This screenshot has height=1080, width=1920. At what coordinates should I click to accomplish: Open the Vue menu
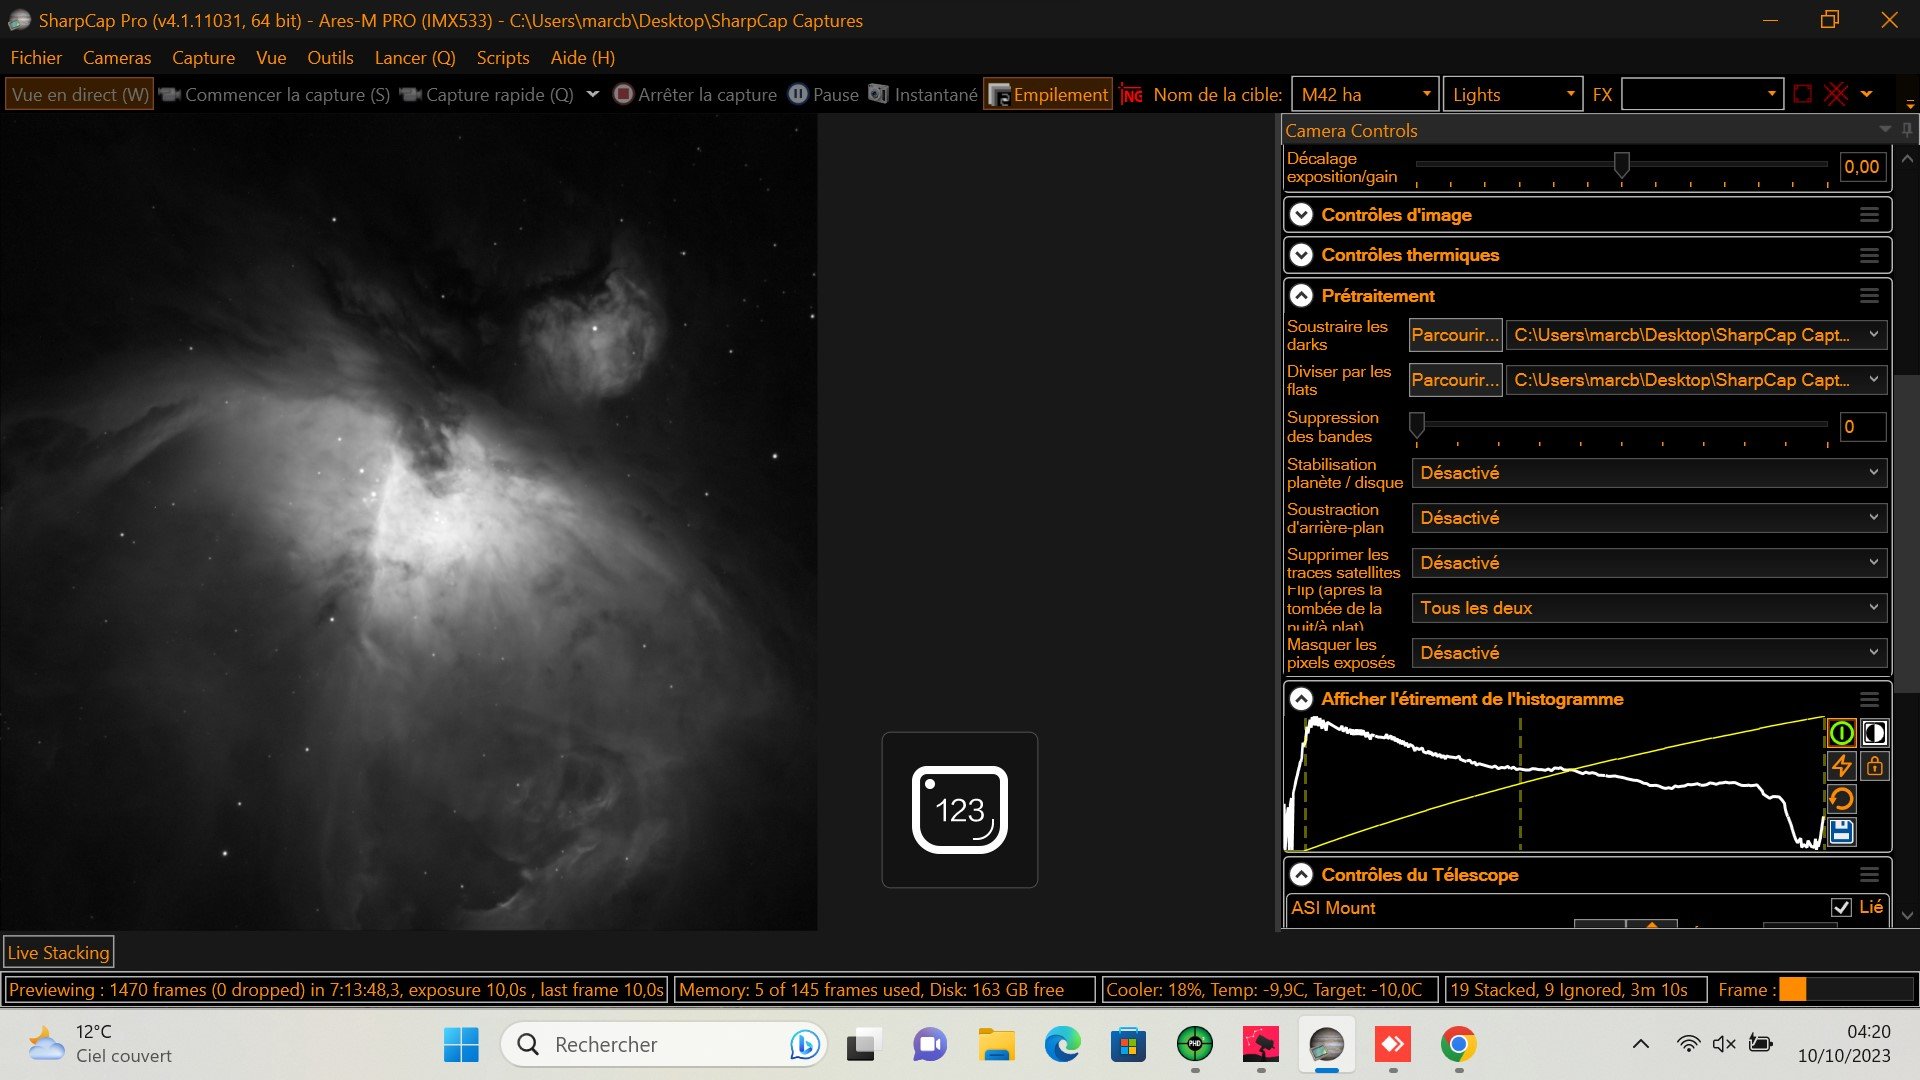click(271, 58)
